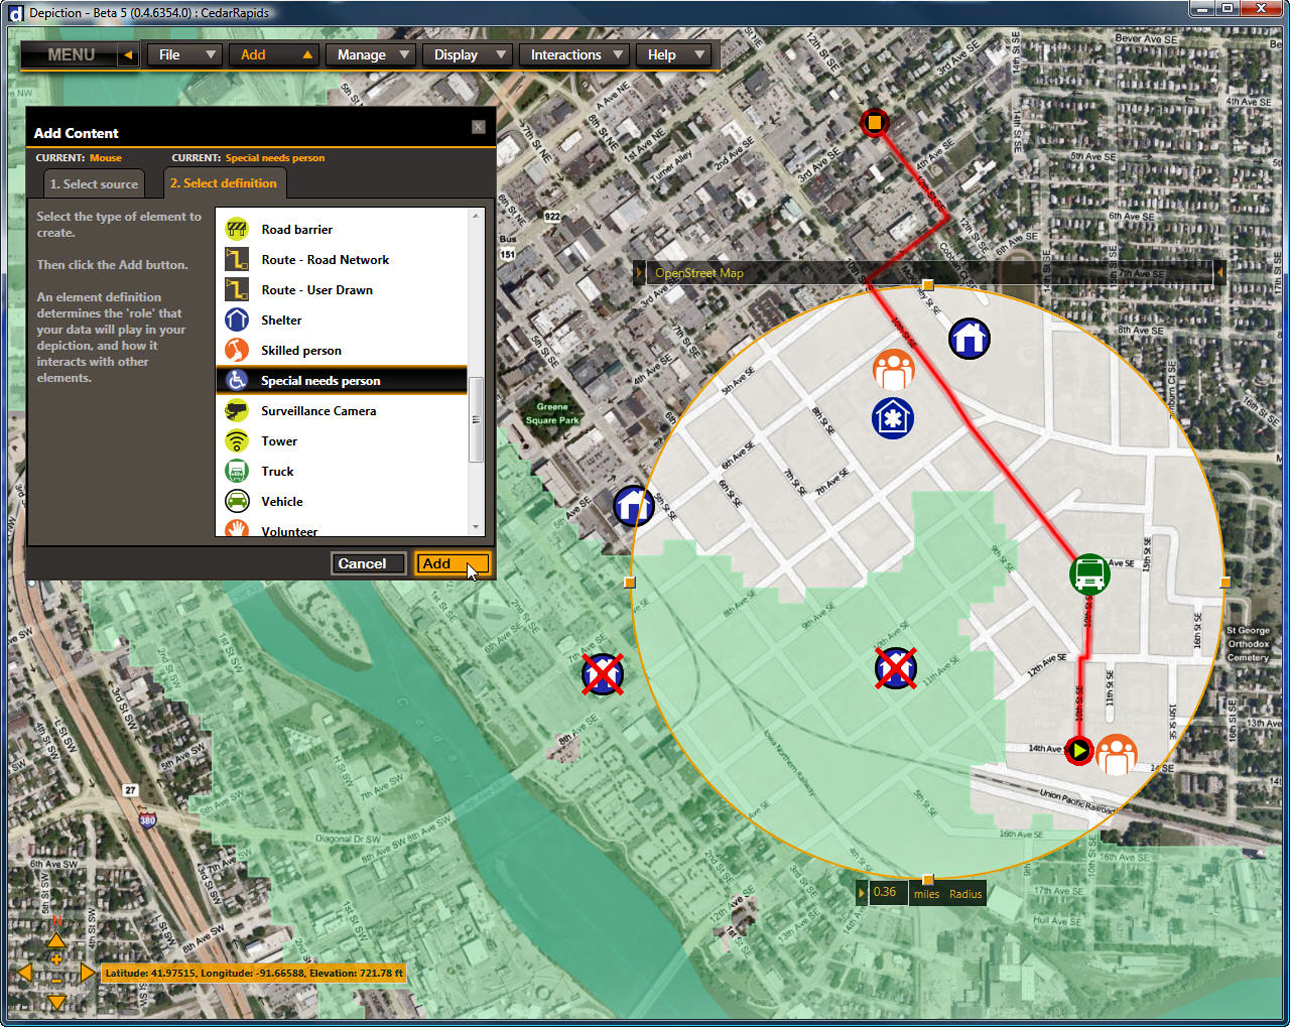Click the Cancel button
The image size is (1290, 1027).
(x=368, y=564)
